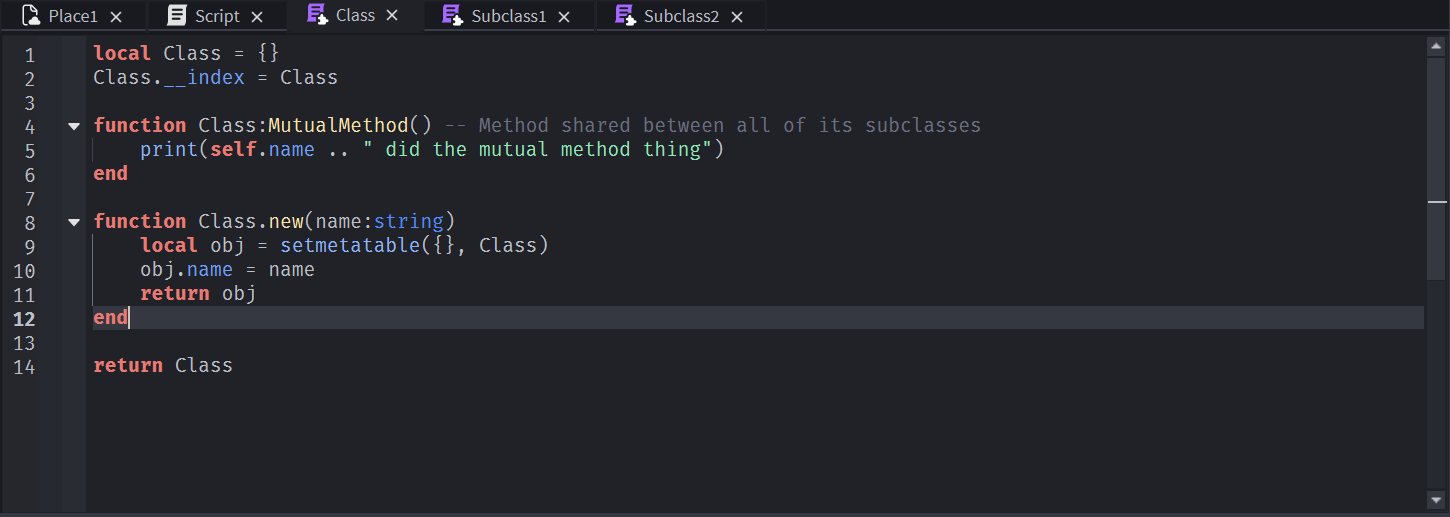Click 'obj.name = name' on line 10
Screen dimensions: 1450x517
pyautogui.click(x=227, y=269)
